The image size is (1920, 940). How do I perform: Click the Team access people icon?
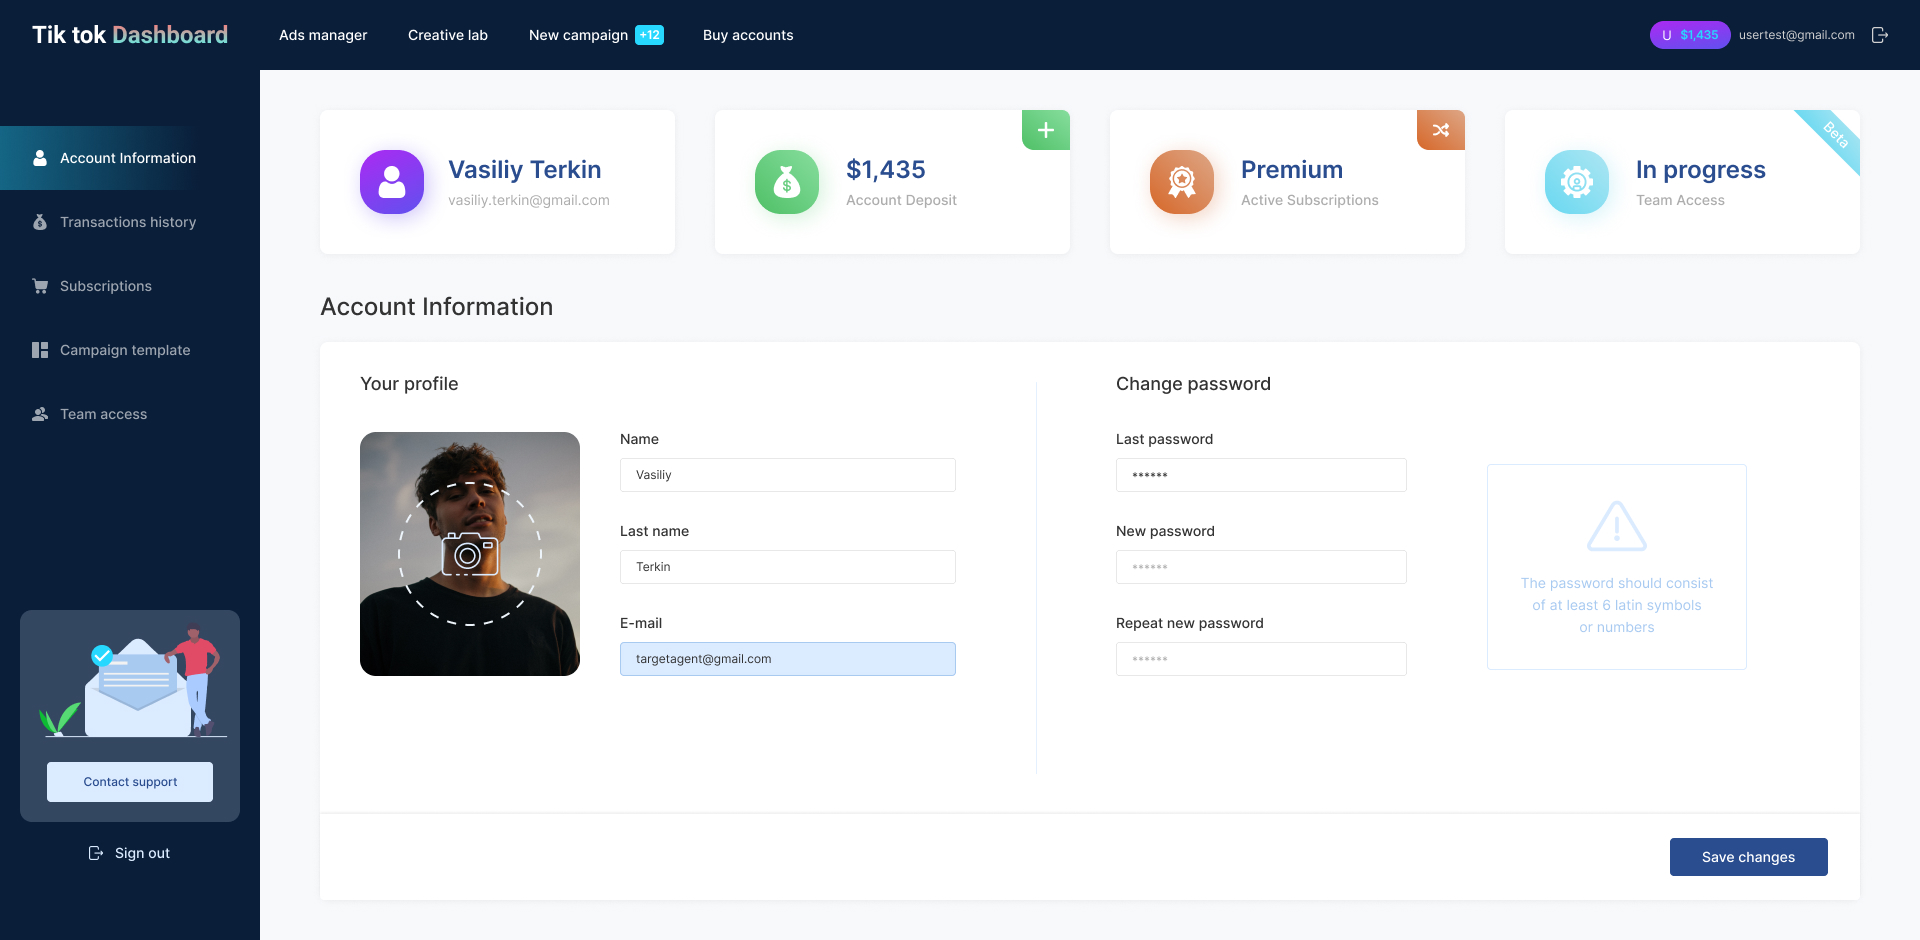point(40,414)
